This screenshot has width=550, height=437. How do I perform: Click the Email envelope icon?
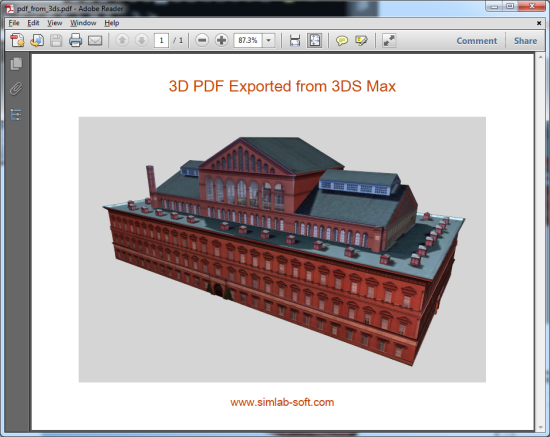click(95, 40)
